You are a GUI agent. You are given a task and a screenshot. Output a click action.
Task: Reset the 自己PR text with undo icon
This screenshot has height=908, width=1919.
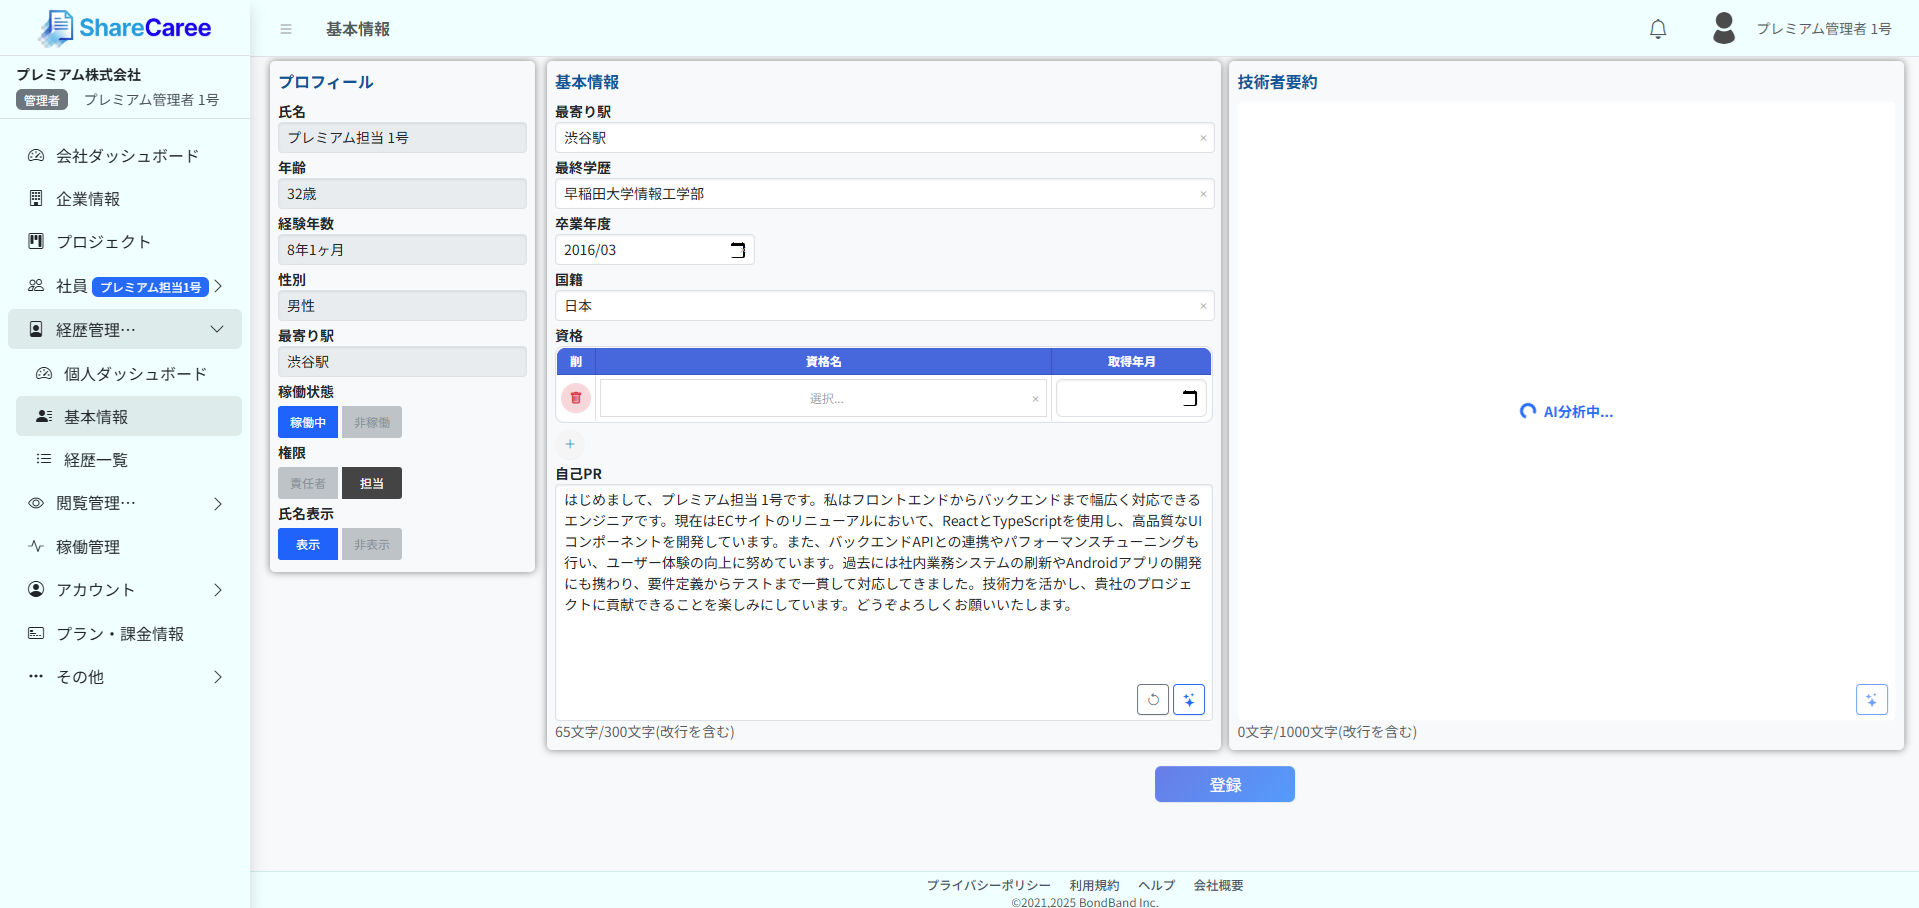pos(1153,699)
